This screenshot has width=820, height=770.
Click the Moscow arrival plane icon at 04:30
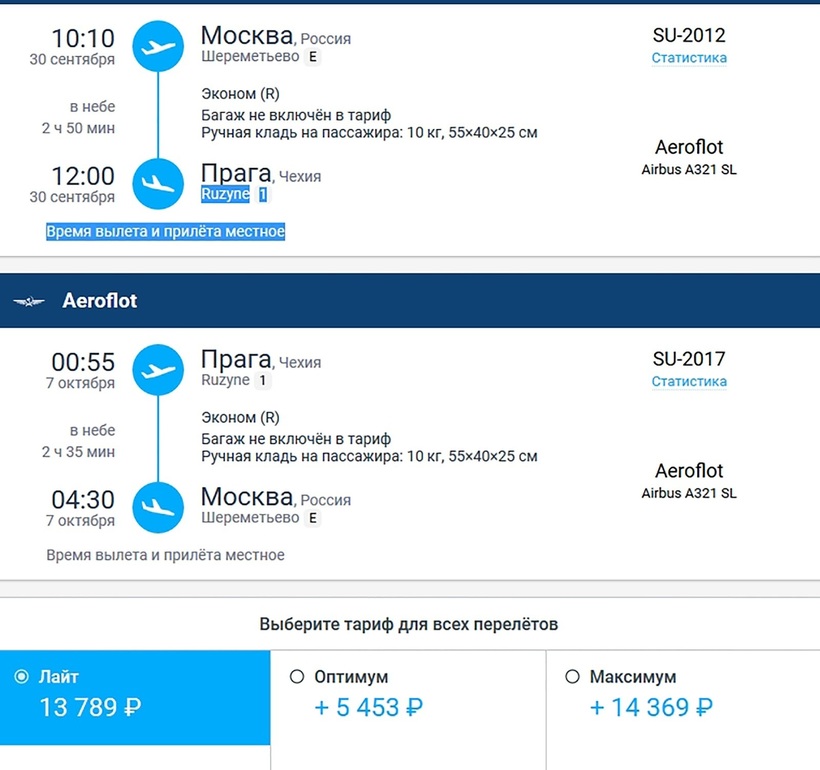click(158, 508)
